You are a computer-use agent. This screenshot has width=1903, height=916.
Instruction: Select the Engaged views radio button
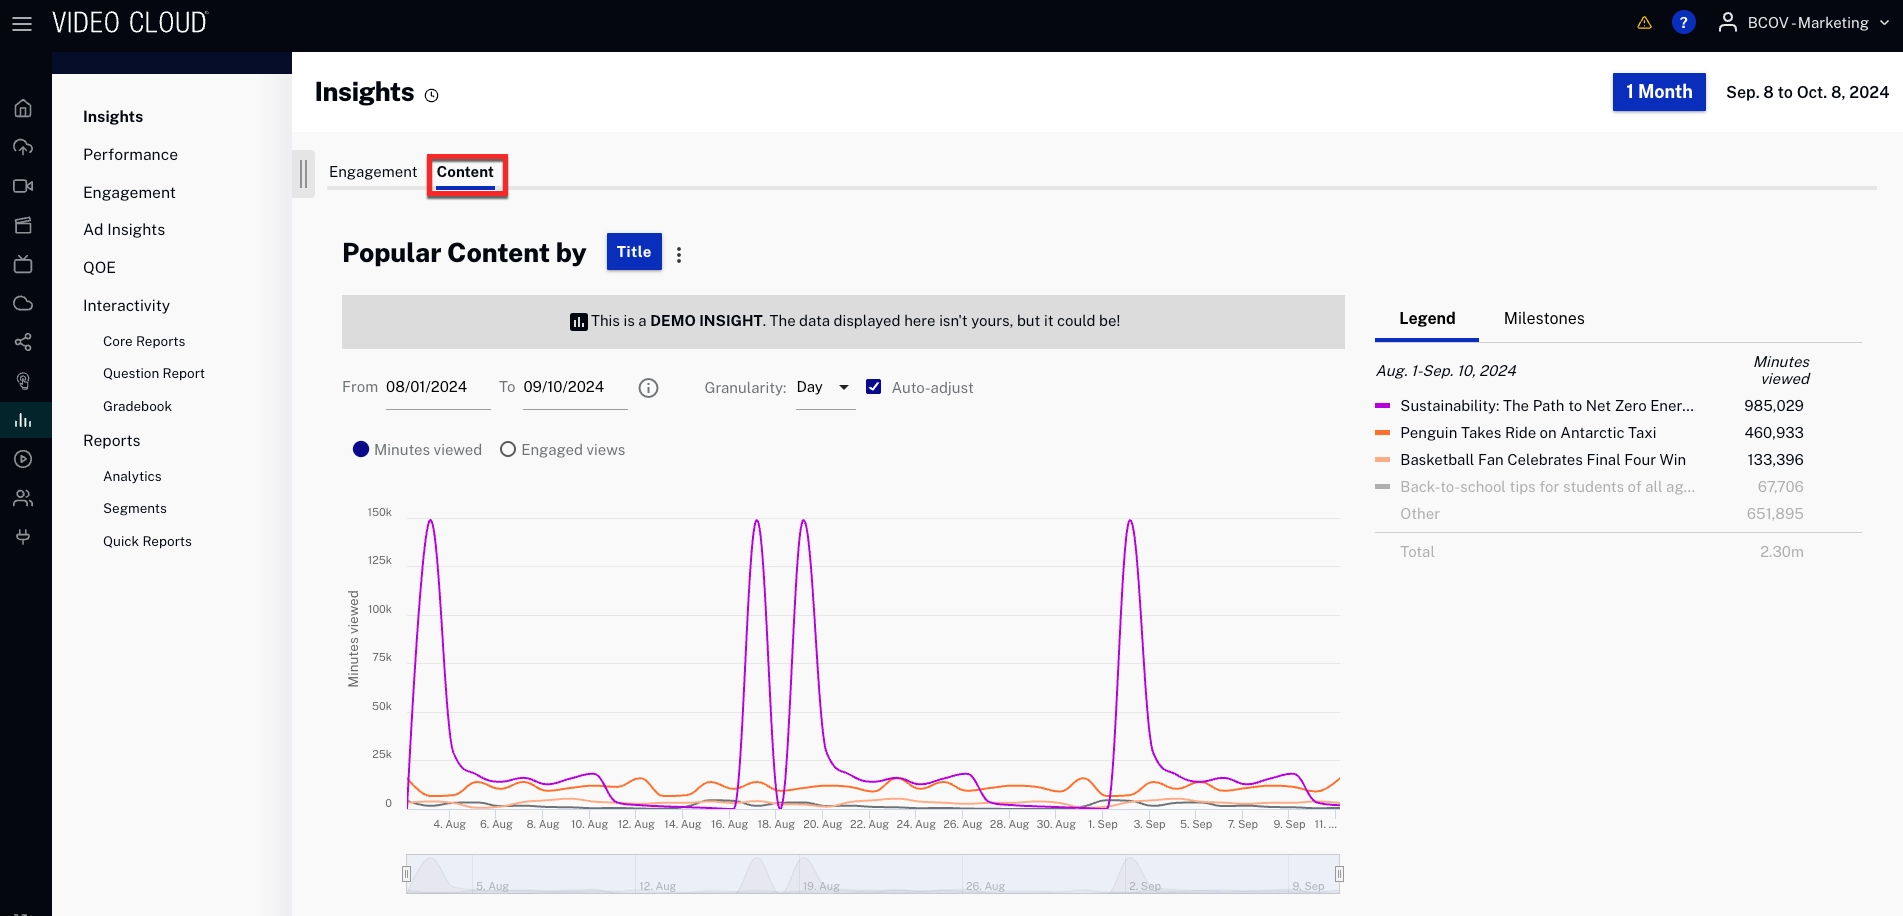click(x=508, y=449)
